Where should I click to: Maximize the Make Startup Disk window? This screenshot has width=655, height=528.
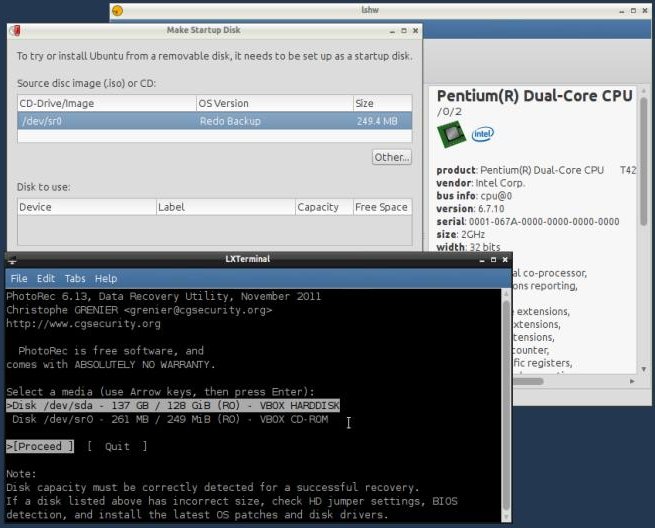[404, 30]
